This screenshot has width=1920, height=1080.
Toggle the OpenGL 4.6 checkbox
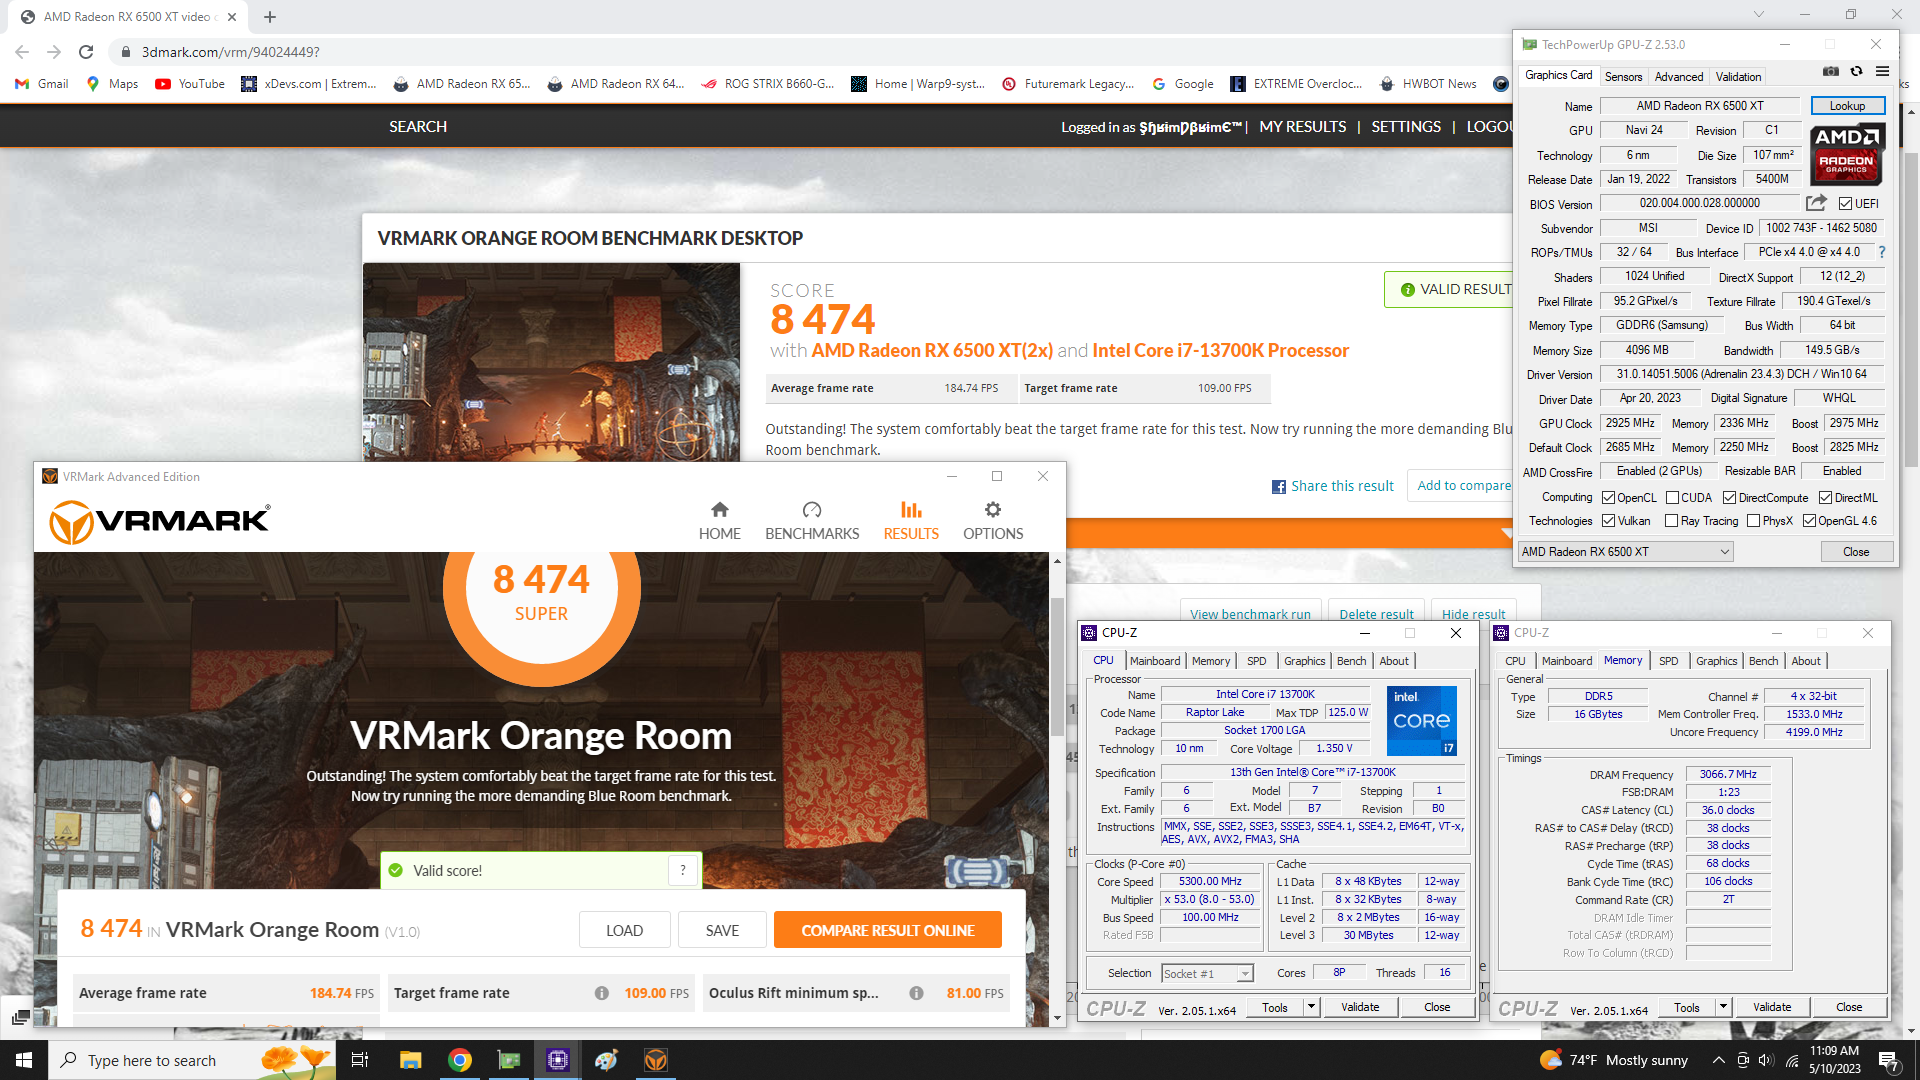tap(1809, 521)
